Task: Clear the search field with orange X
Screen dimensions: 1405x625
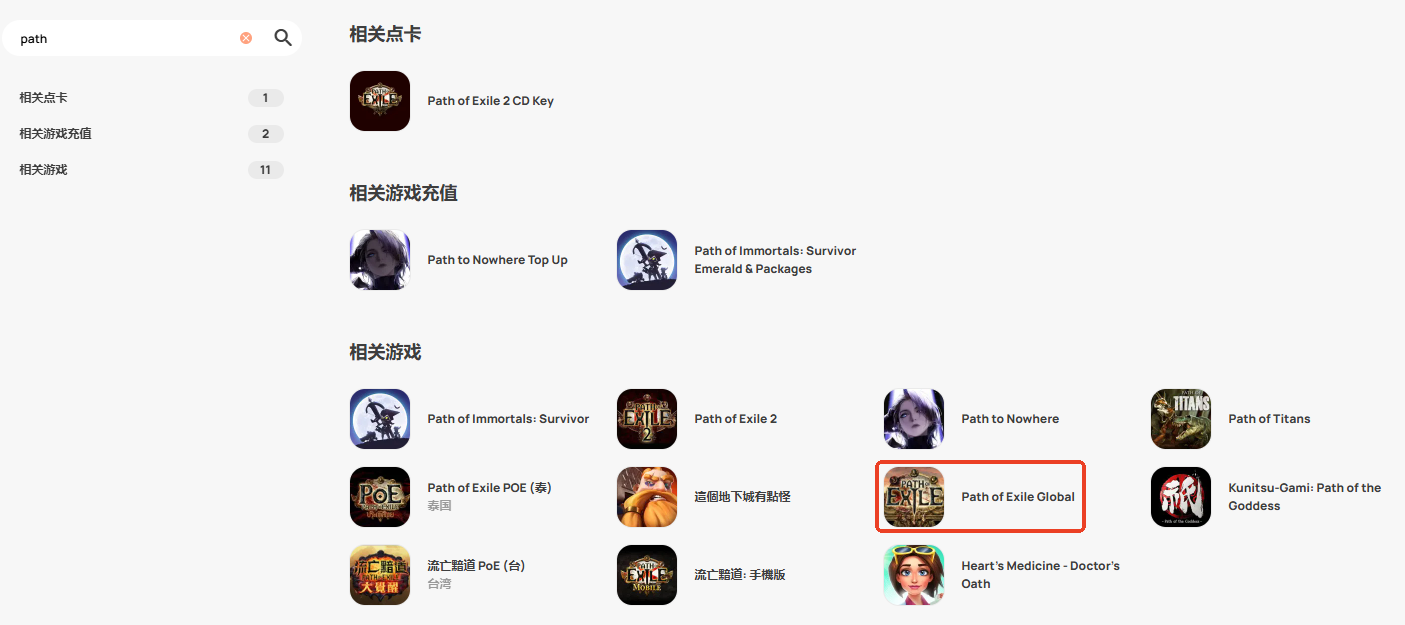Action: pyautogui.click(x=246, y=38)
